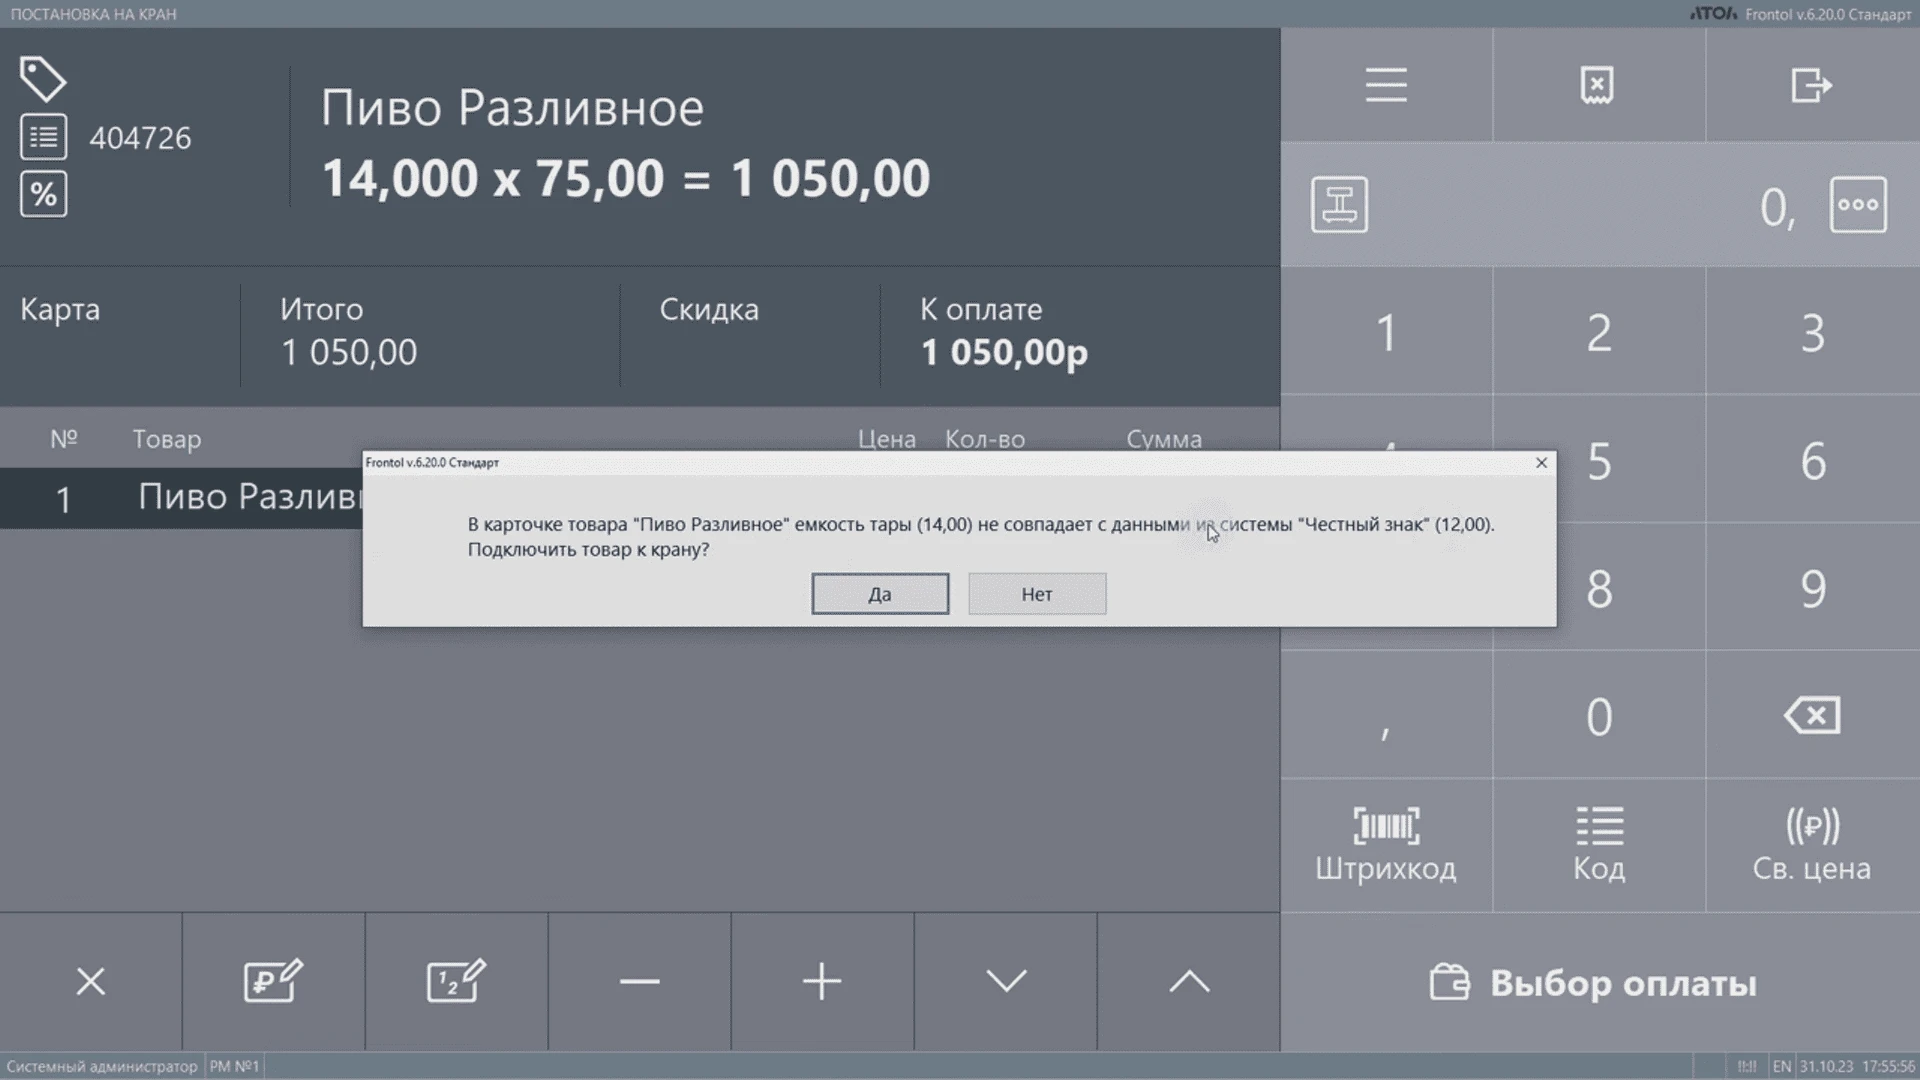The image size is (1920, 1080).
Task: Open the hamburger menu icon
Action: 1386,85
